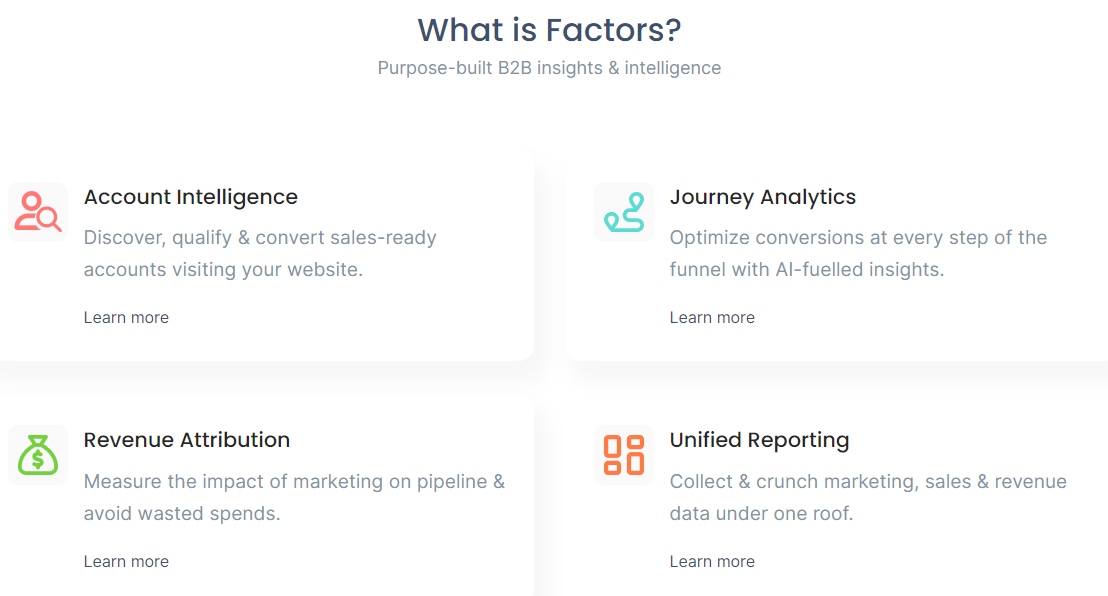Image resolution: width=1108 pixels, height=596 pixels.
Task: Open Learn more under Journey Analytics
Action: coord(712,317)
